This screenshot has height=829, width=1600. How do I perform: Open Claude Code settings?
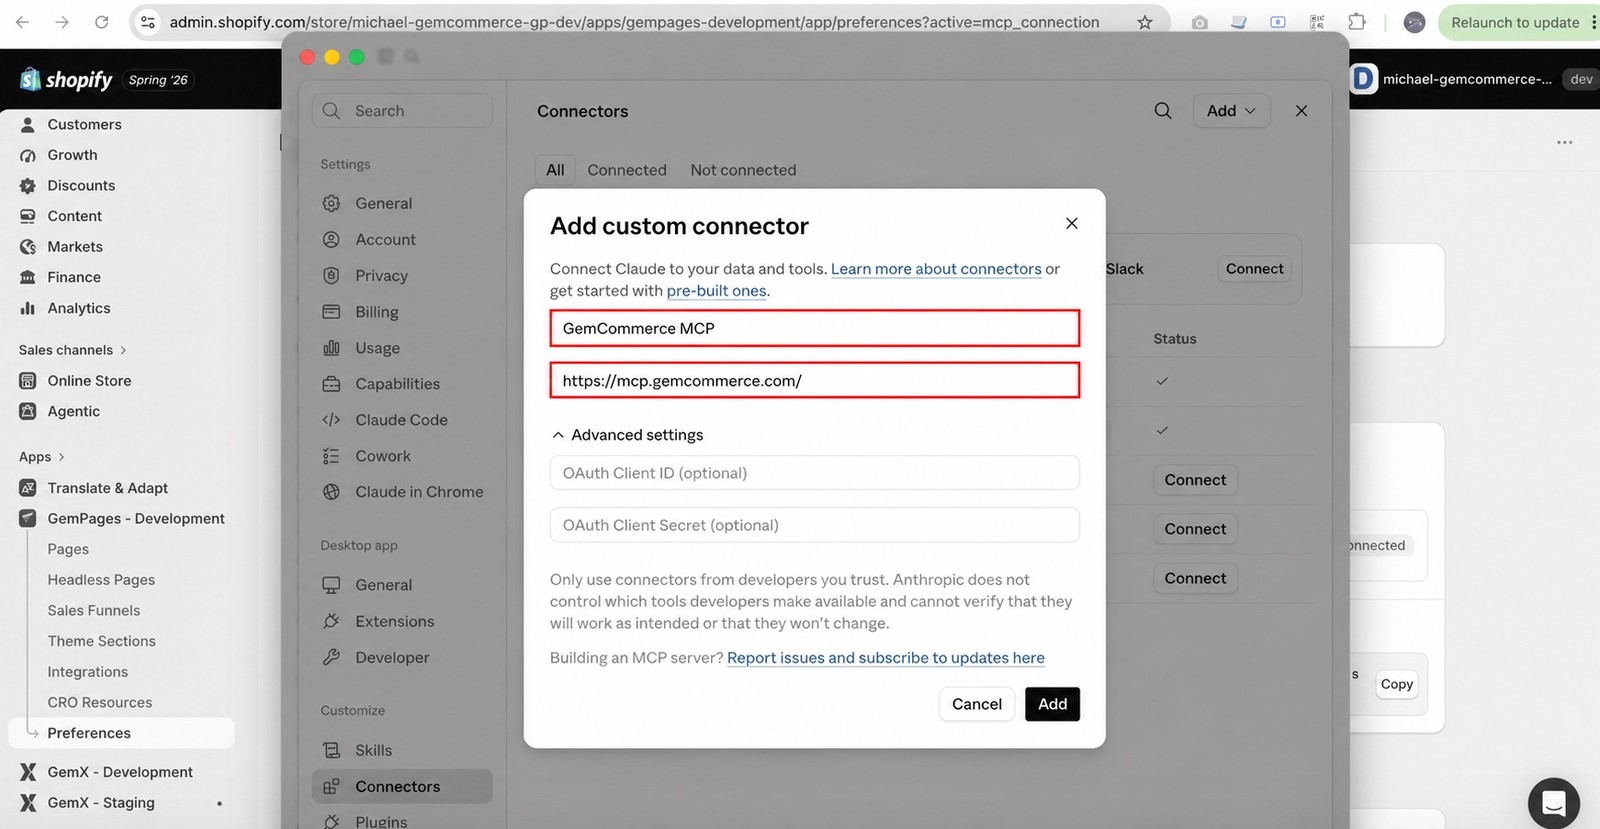point(401,420)
